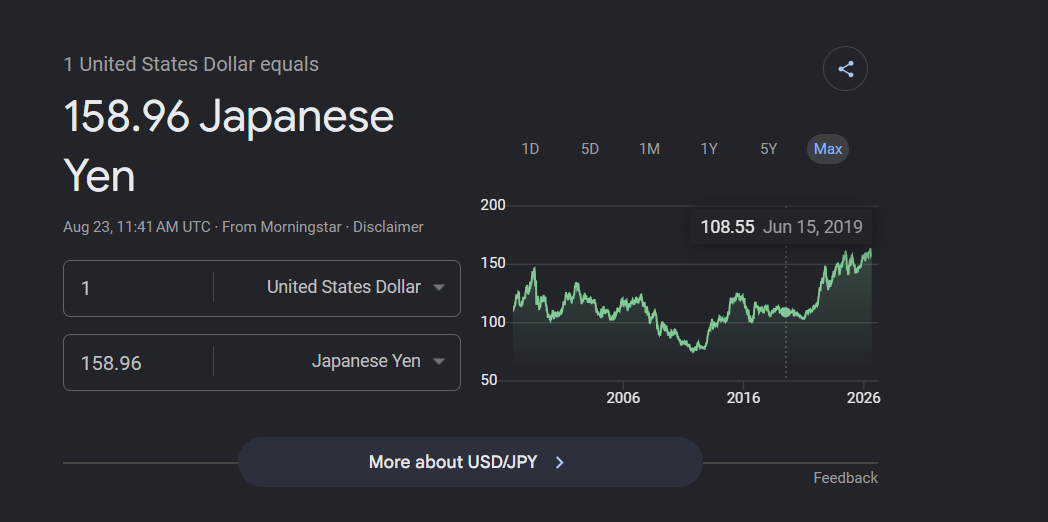Click the 200 value on the chart axis

(493, 205)
